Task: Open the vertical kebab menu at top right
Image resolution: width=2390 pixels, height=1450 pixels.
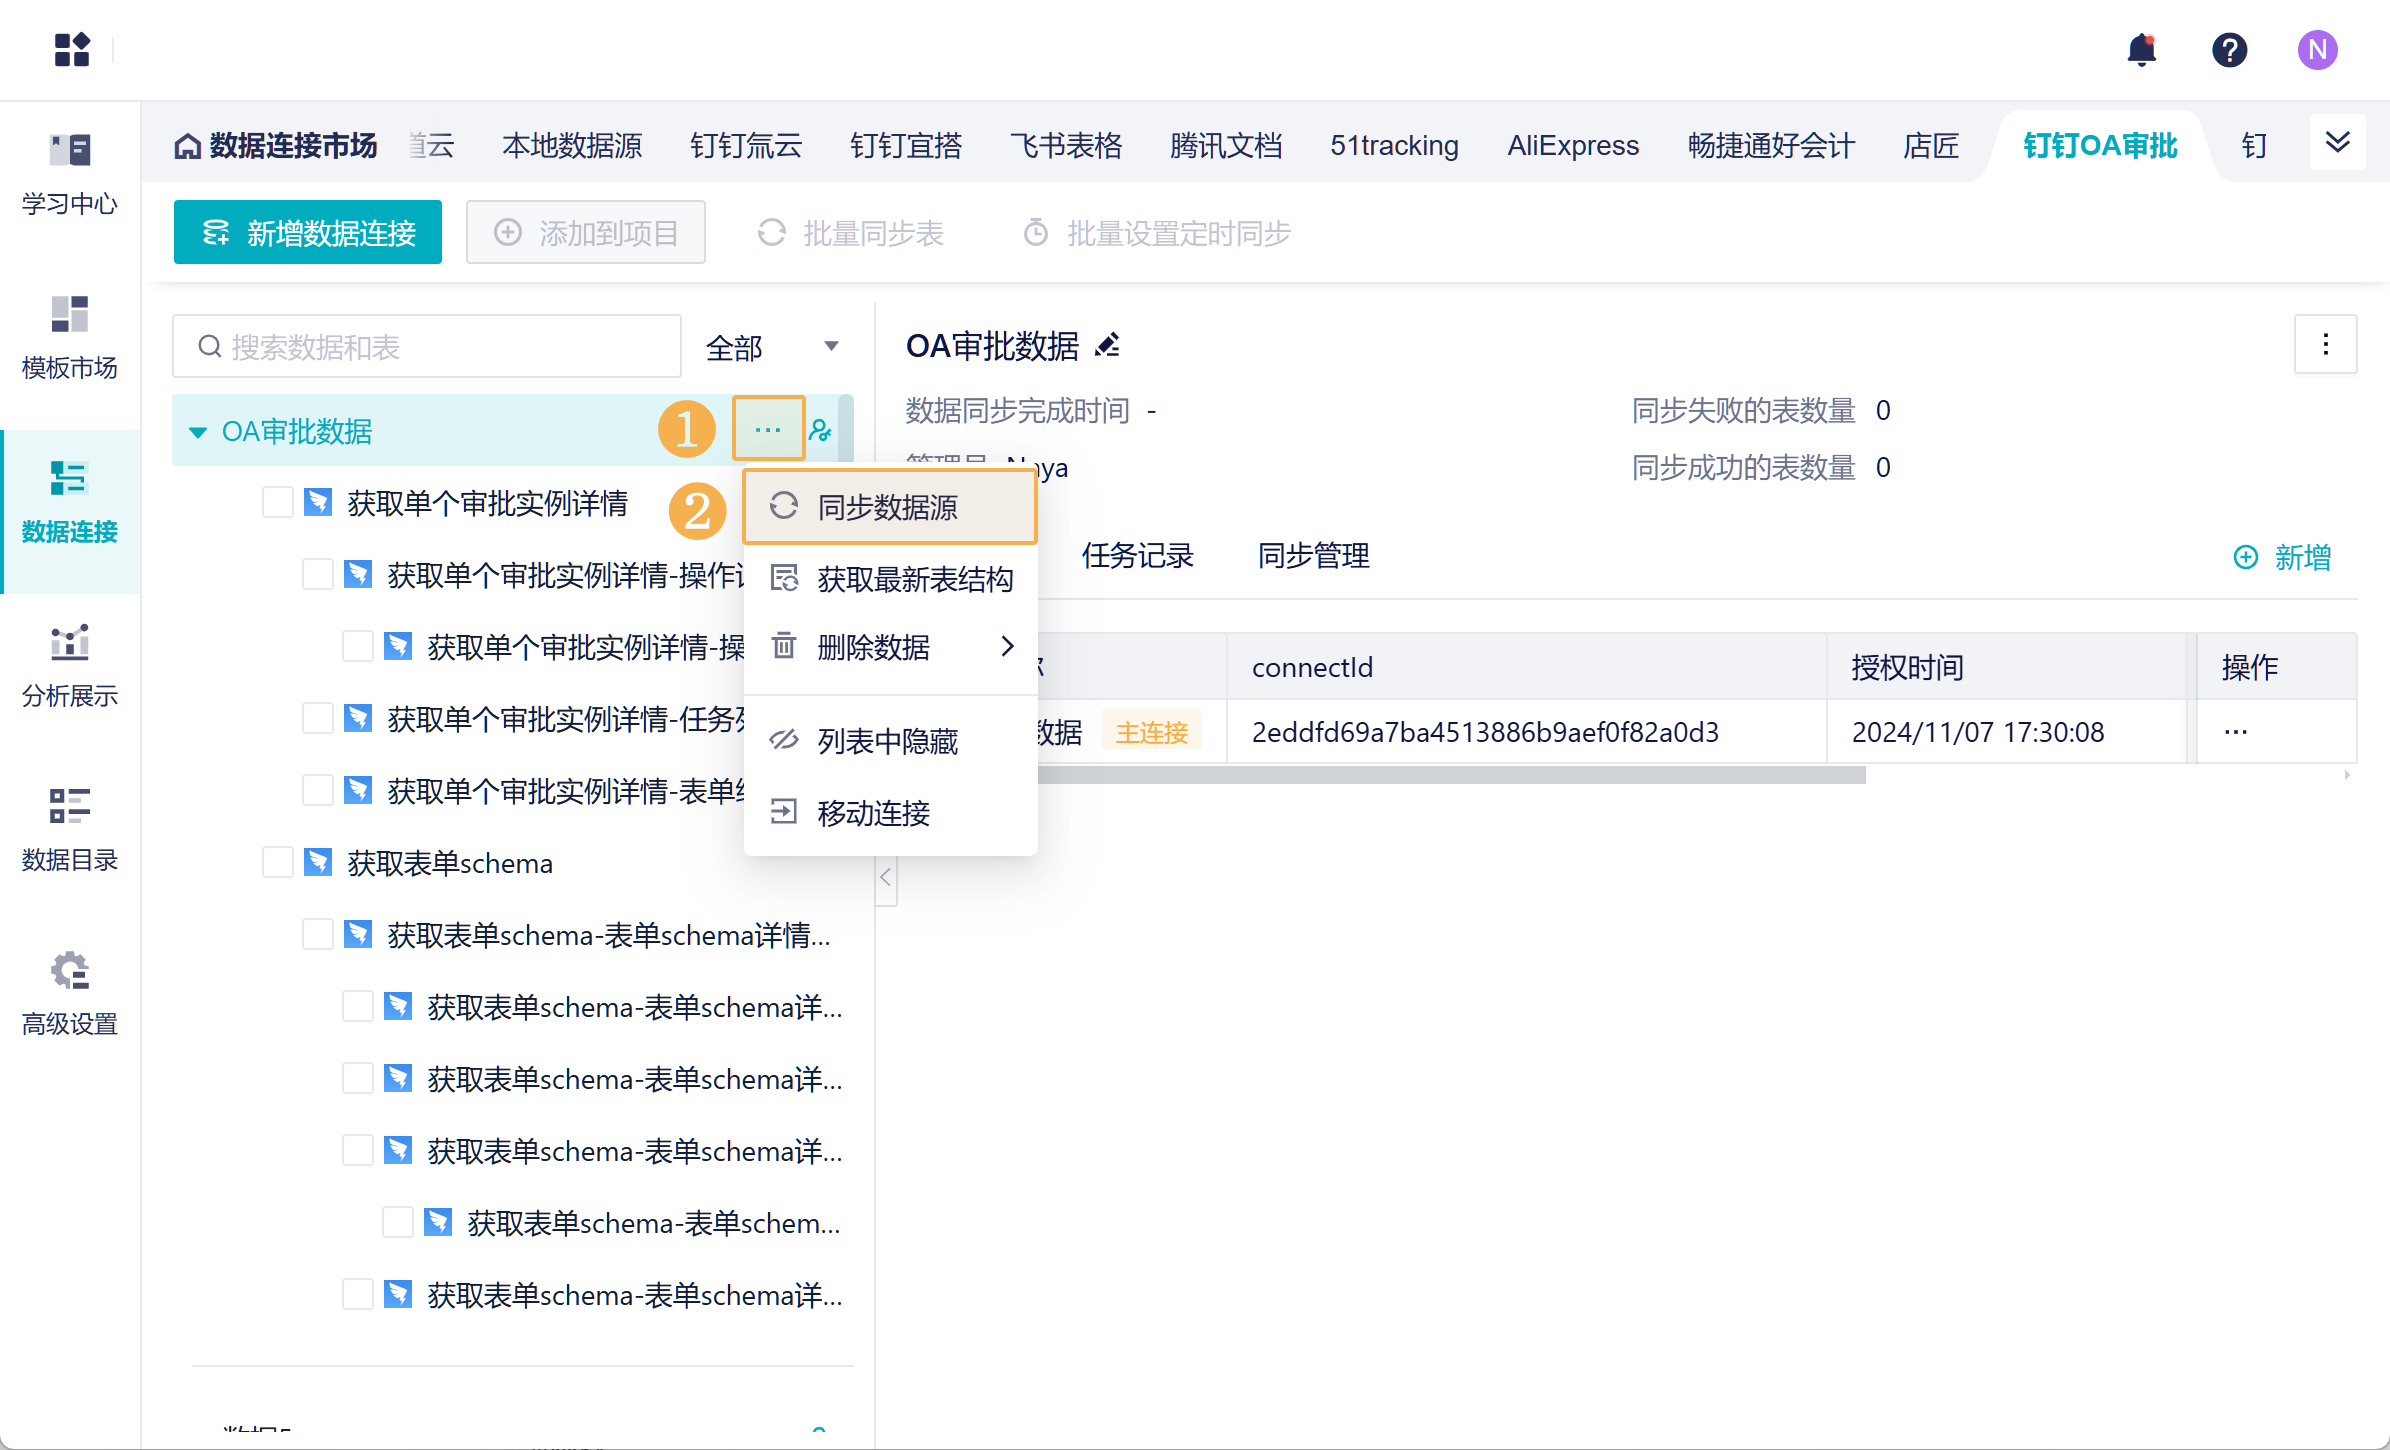Action: [2325, 345]
